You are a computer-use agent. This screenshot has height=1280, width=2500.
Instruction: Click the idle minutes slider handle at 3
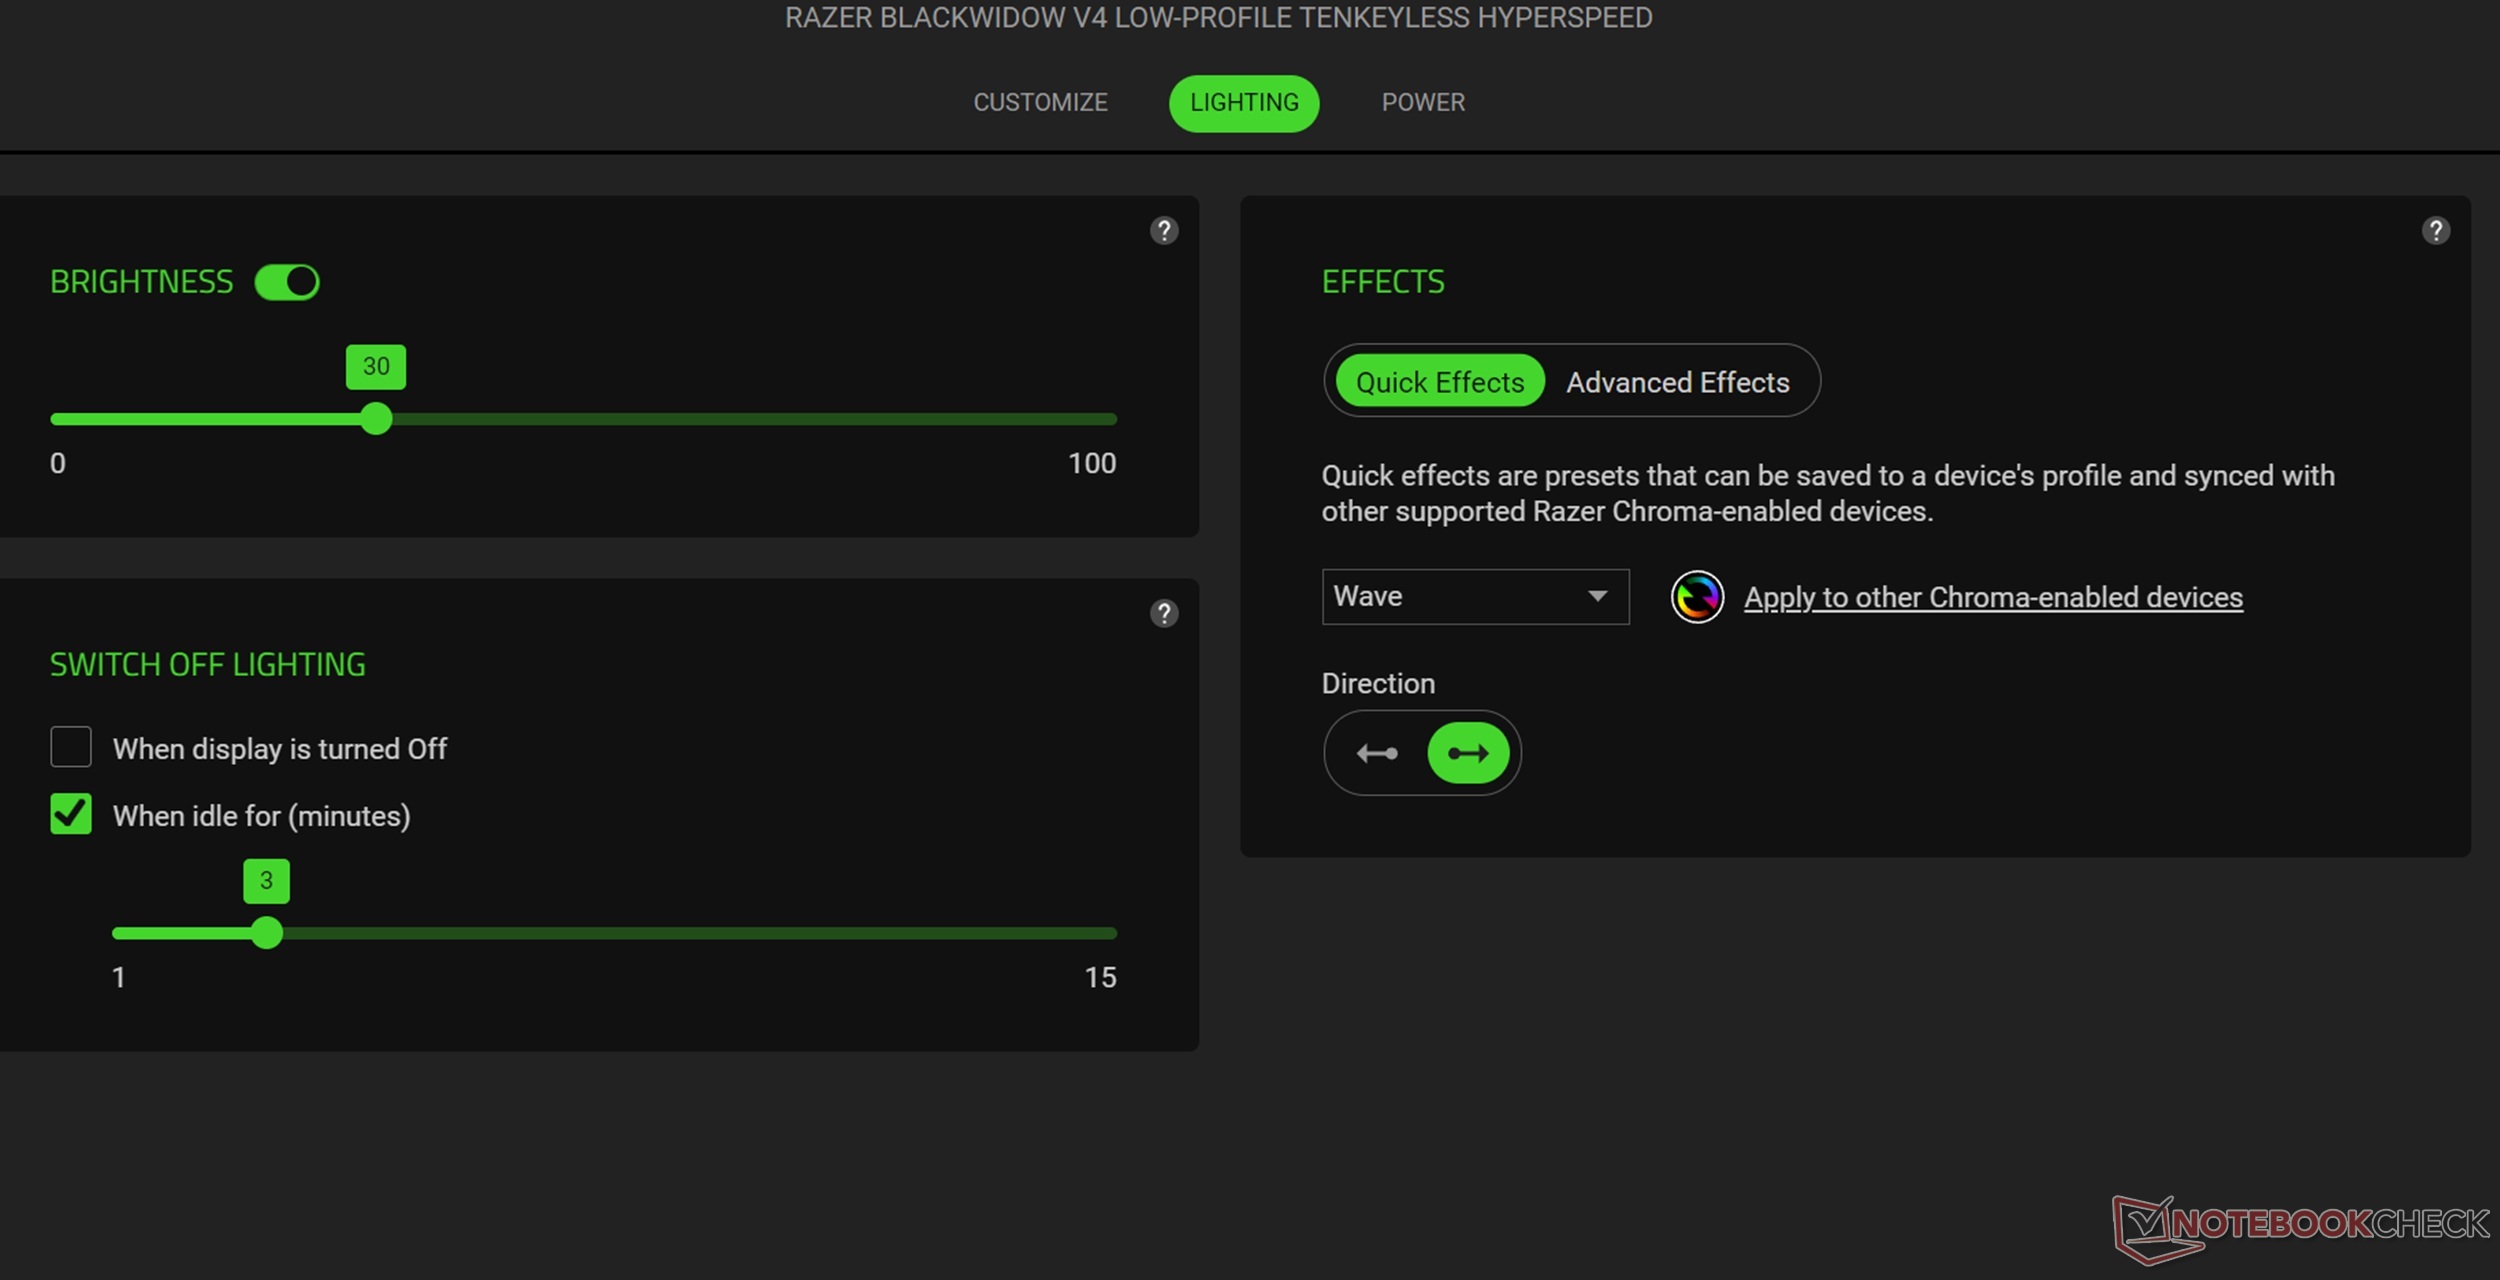[x=266, y=932]
